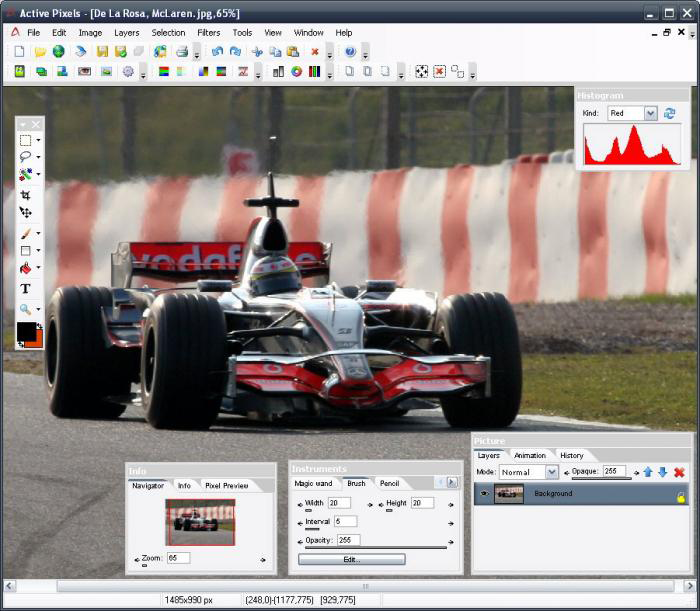
Task: Pick the paint bucket Fill tool
Action: coord(25,268)
